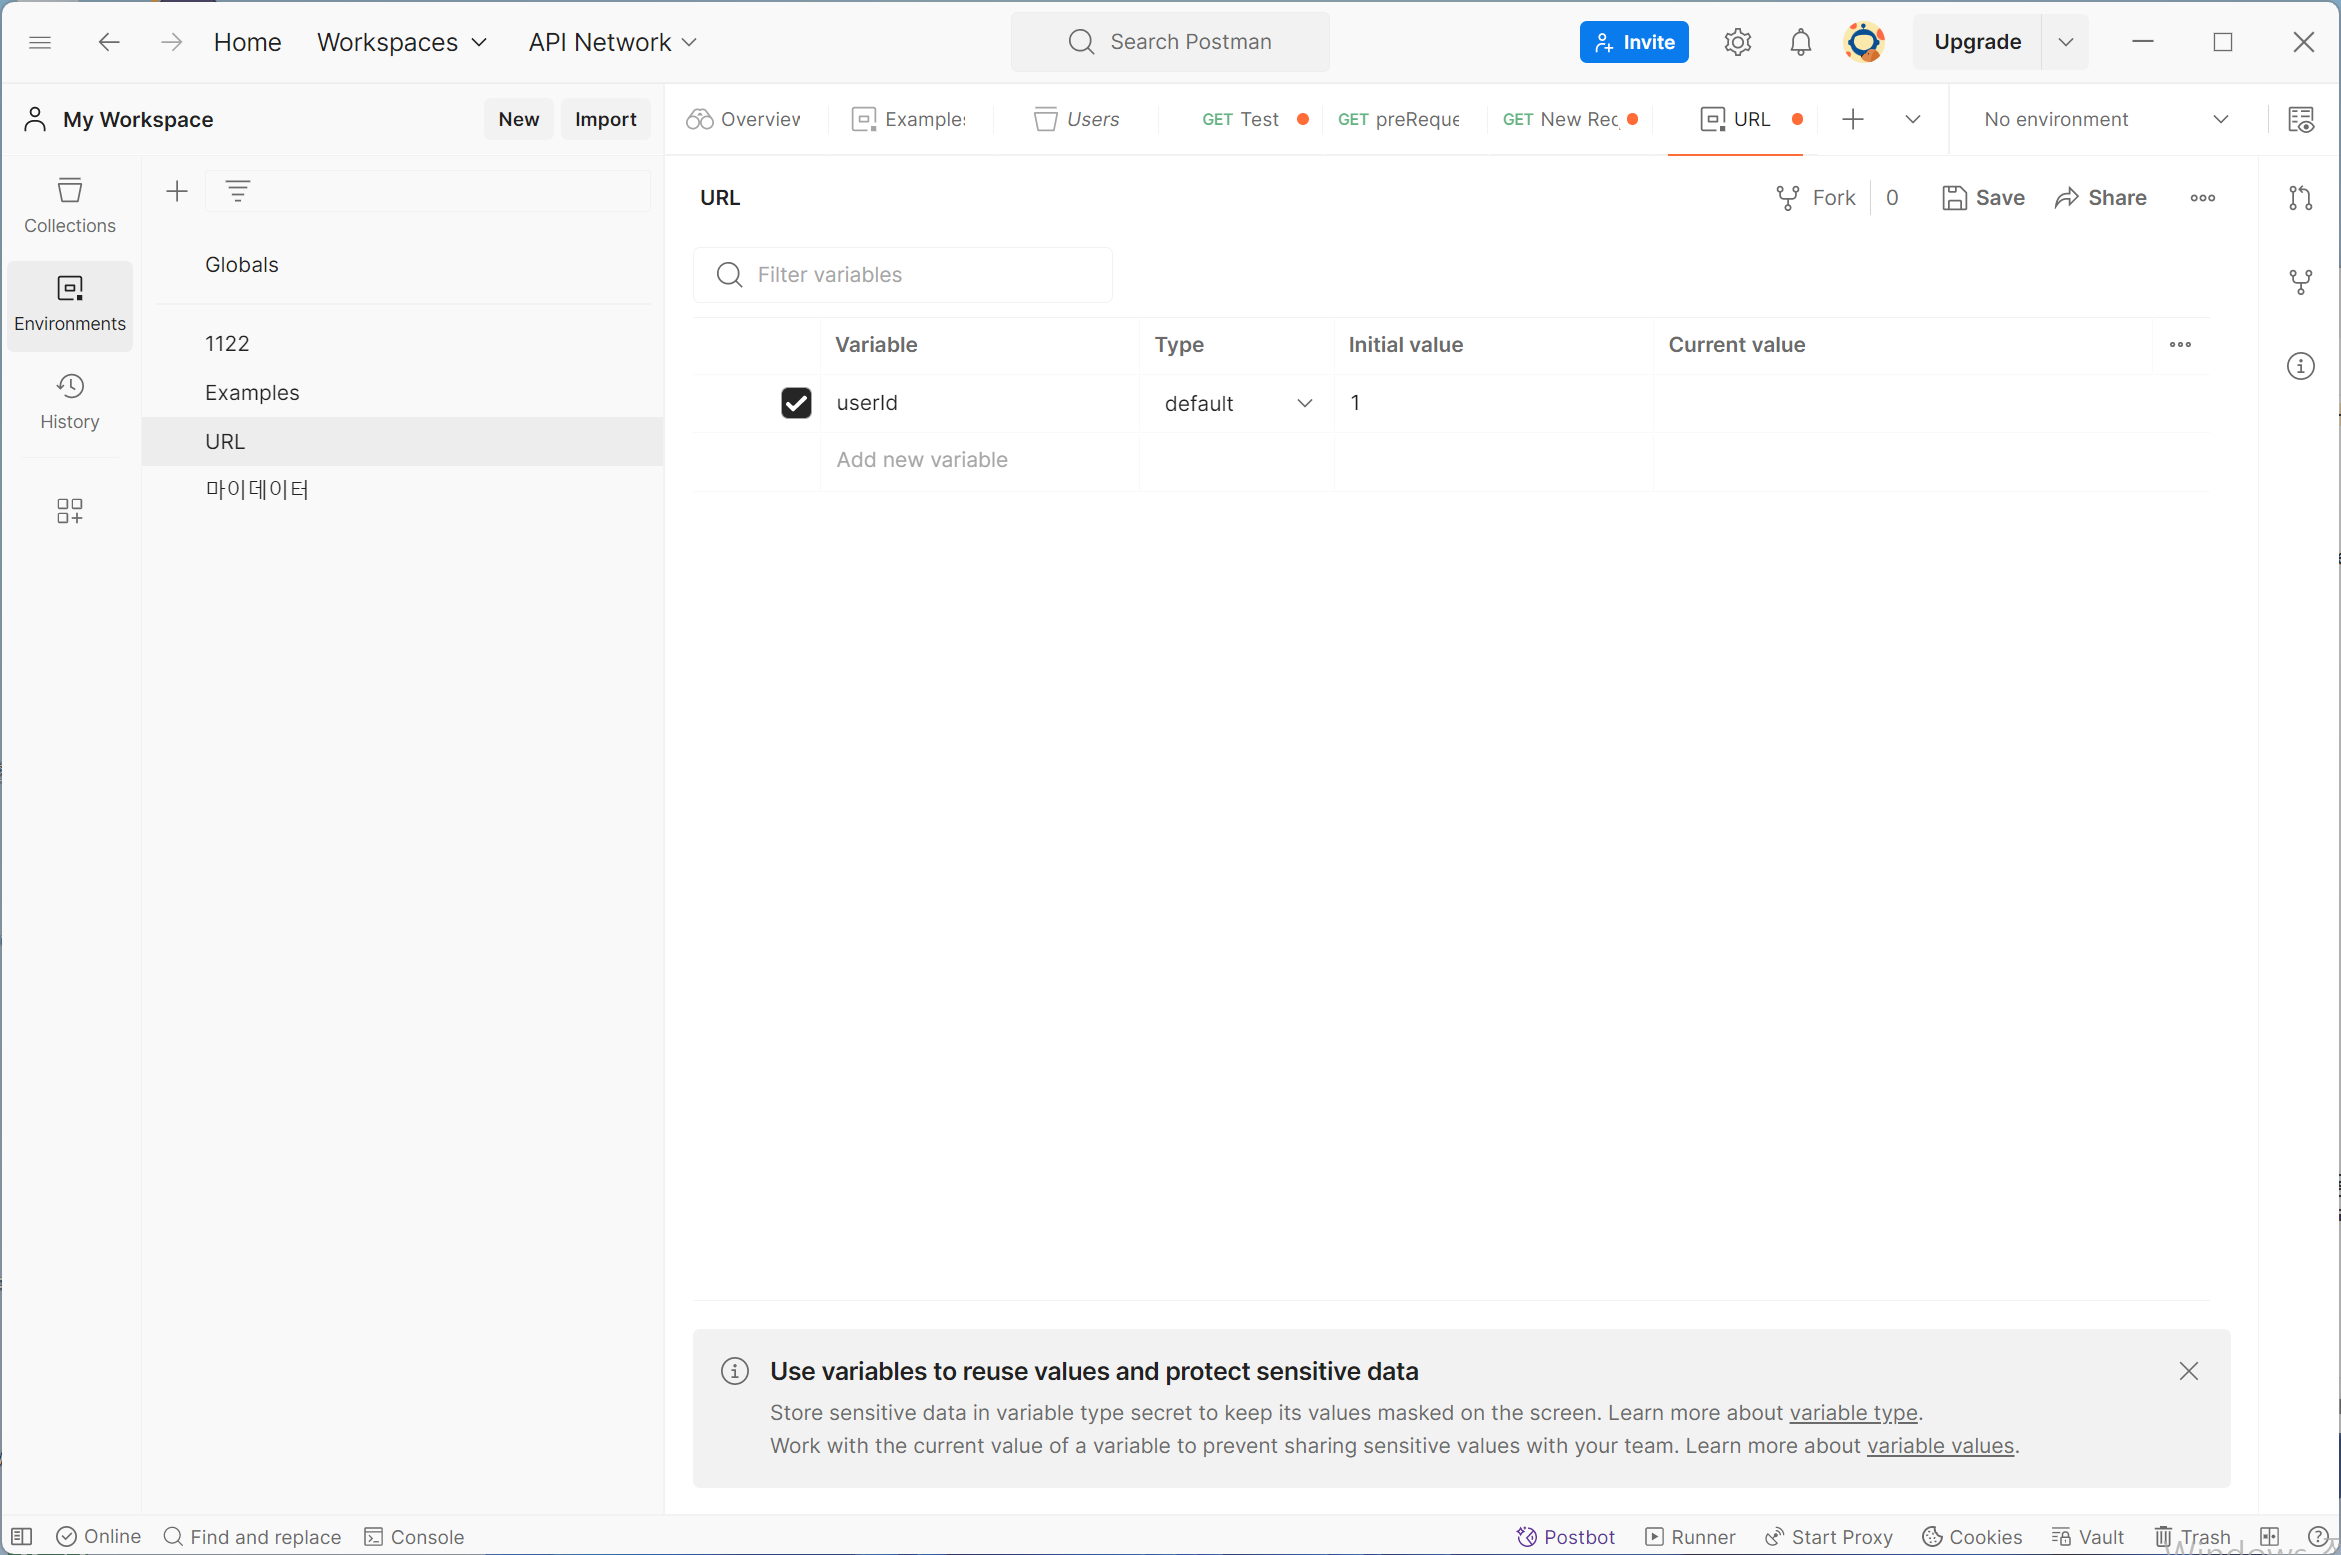Uncheck the userId variable checkbox
This screenshot has height=1555, width=2341.
click(x=796, y=403)
